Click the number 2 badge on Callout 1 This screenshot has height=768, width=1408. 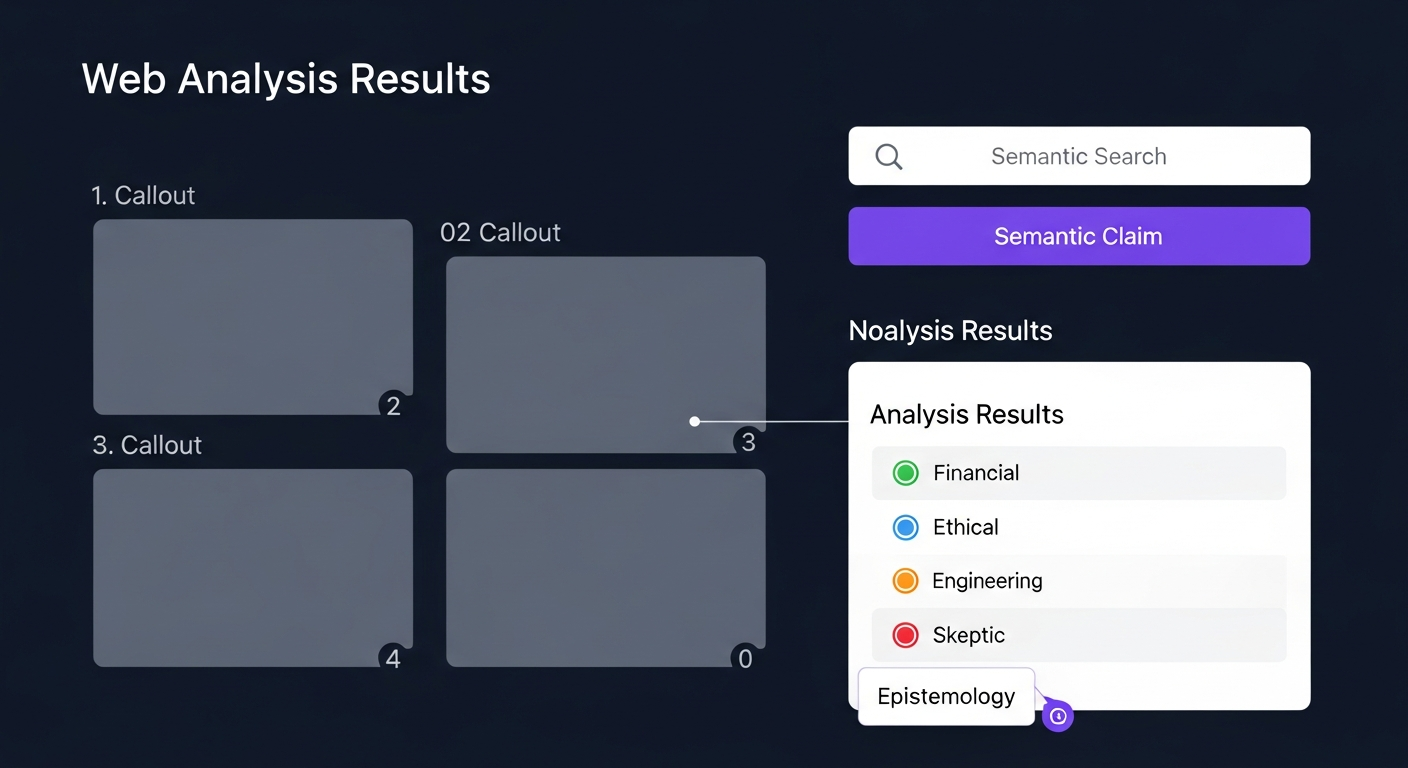pos(393,406)
